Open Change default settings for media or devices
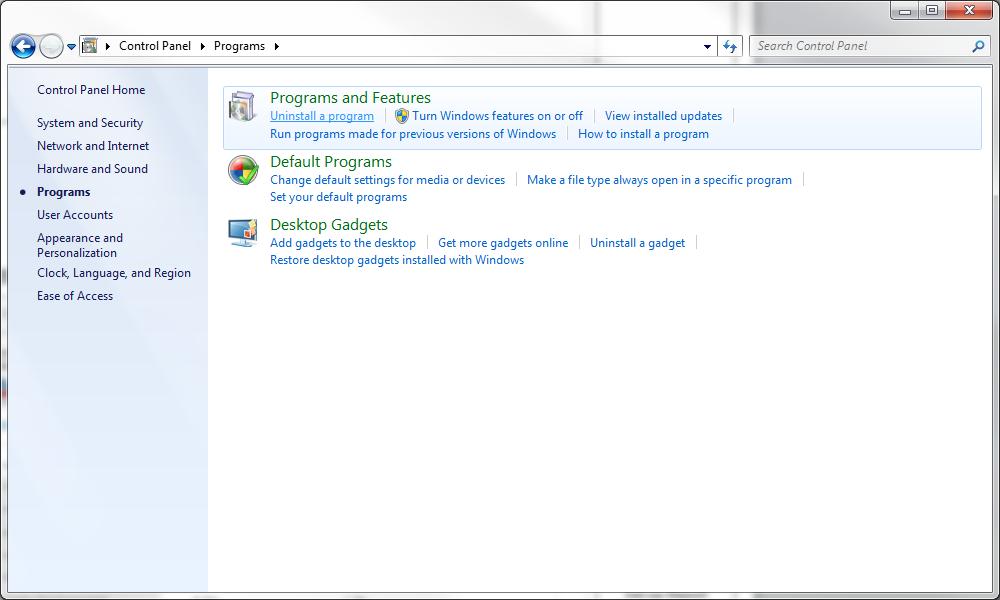Image resolution: width=1000 pixels, height=600 pixels. pyautogui.click(x=387, y=180)
